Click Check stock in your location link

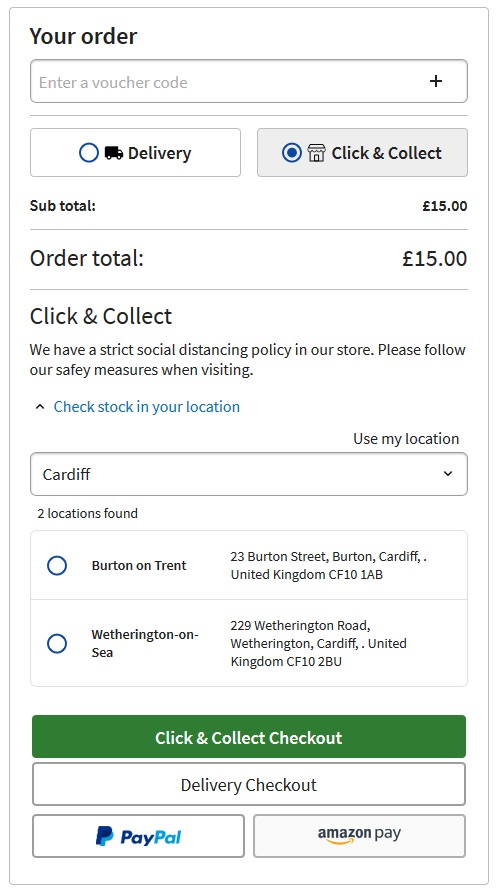pyautogui.click(x=147, y=407)
